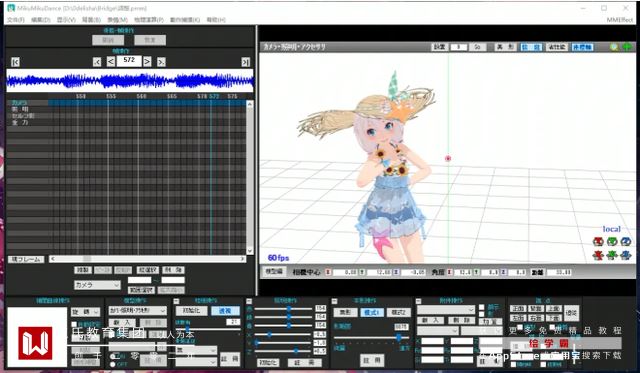Open the second menu in the menu bar
This screenshot has width=640, height=373.
tap(40, 20)
